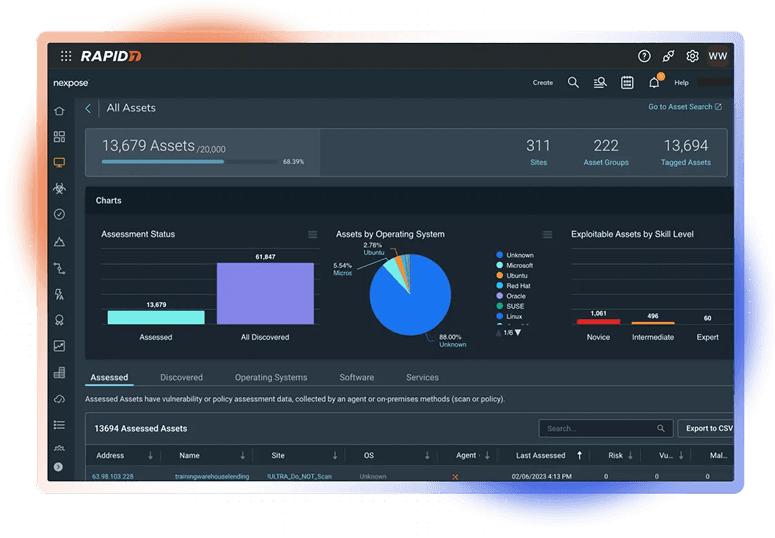Toggle the SUSE legend entry
The width and height of the screenshot is (775, 538).
(510, 306)
